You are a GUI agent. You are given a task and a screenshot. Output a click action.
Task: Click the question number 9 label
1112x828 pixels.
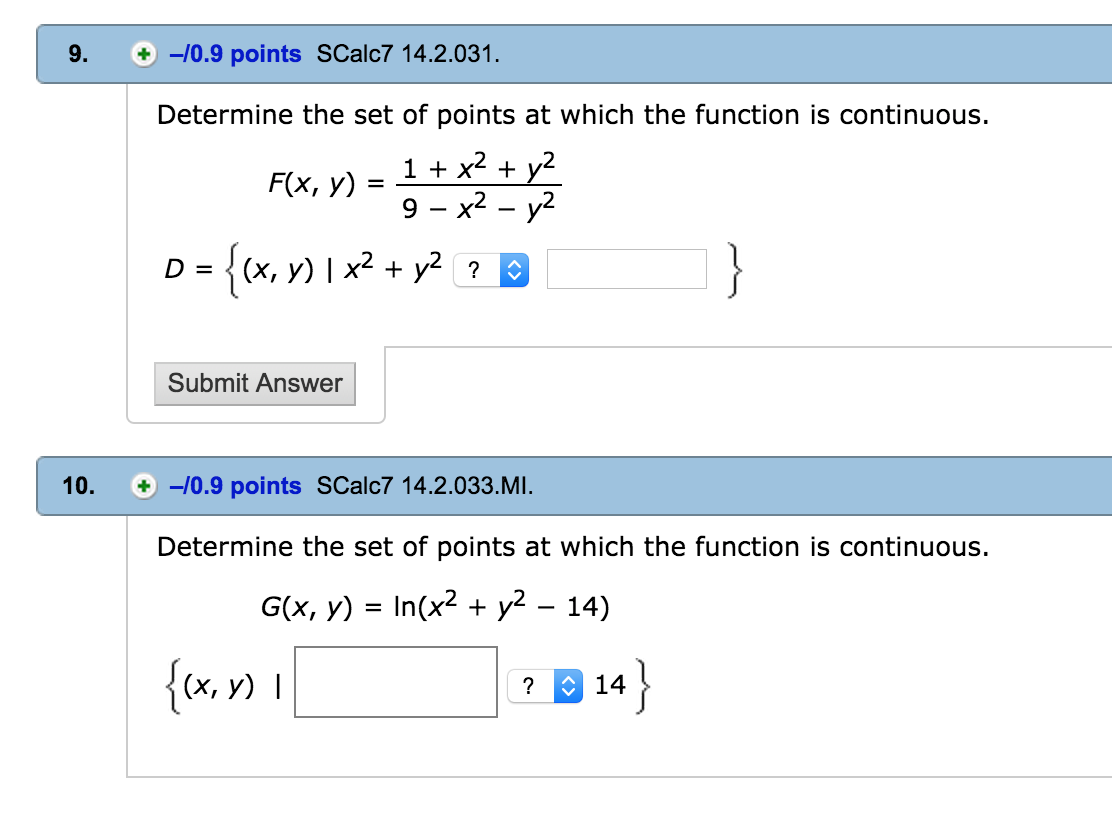pyautogui.click(x=78, y=54)
